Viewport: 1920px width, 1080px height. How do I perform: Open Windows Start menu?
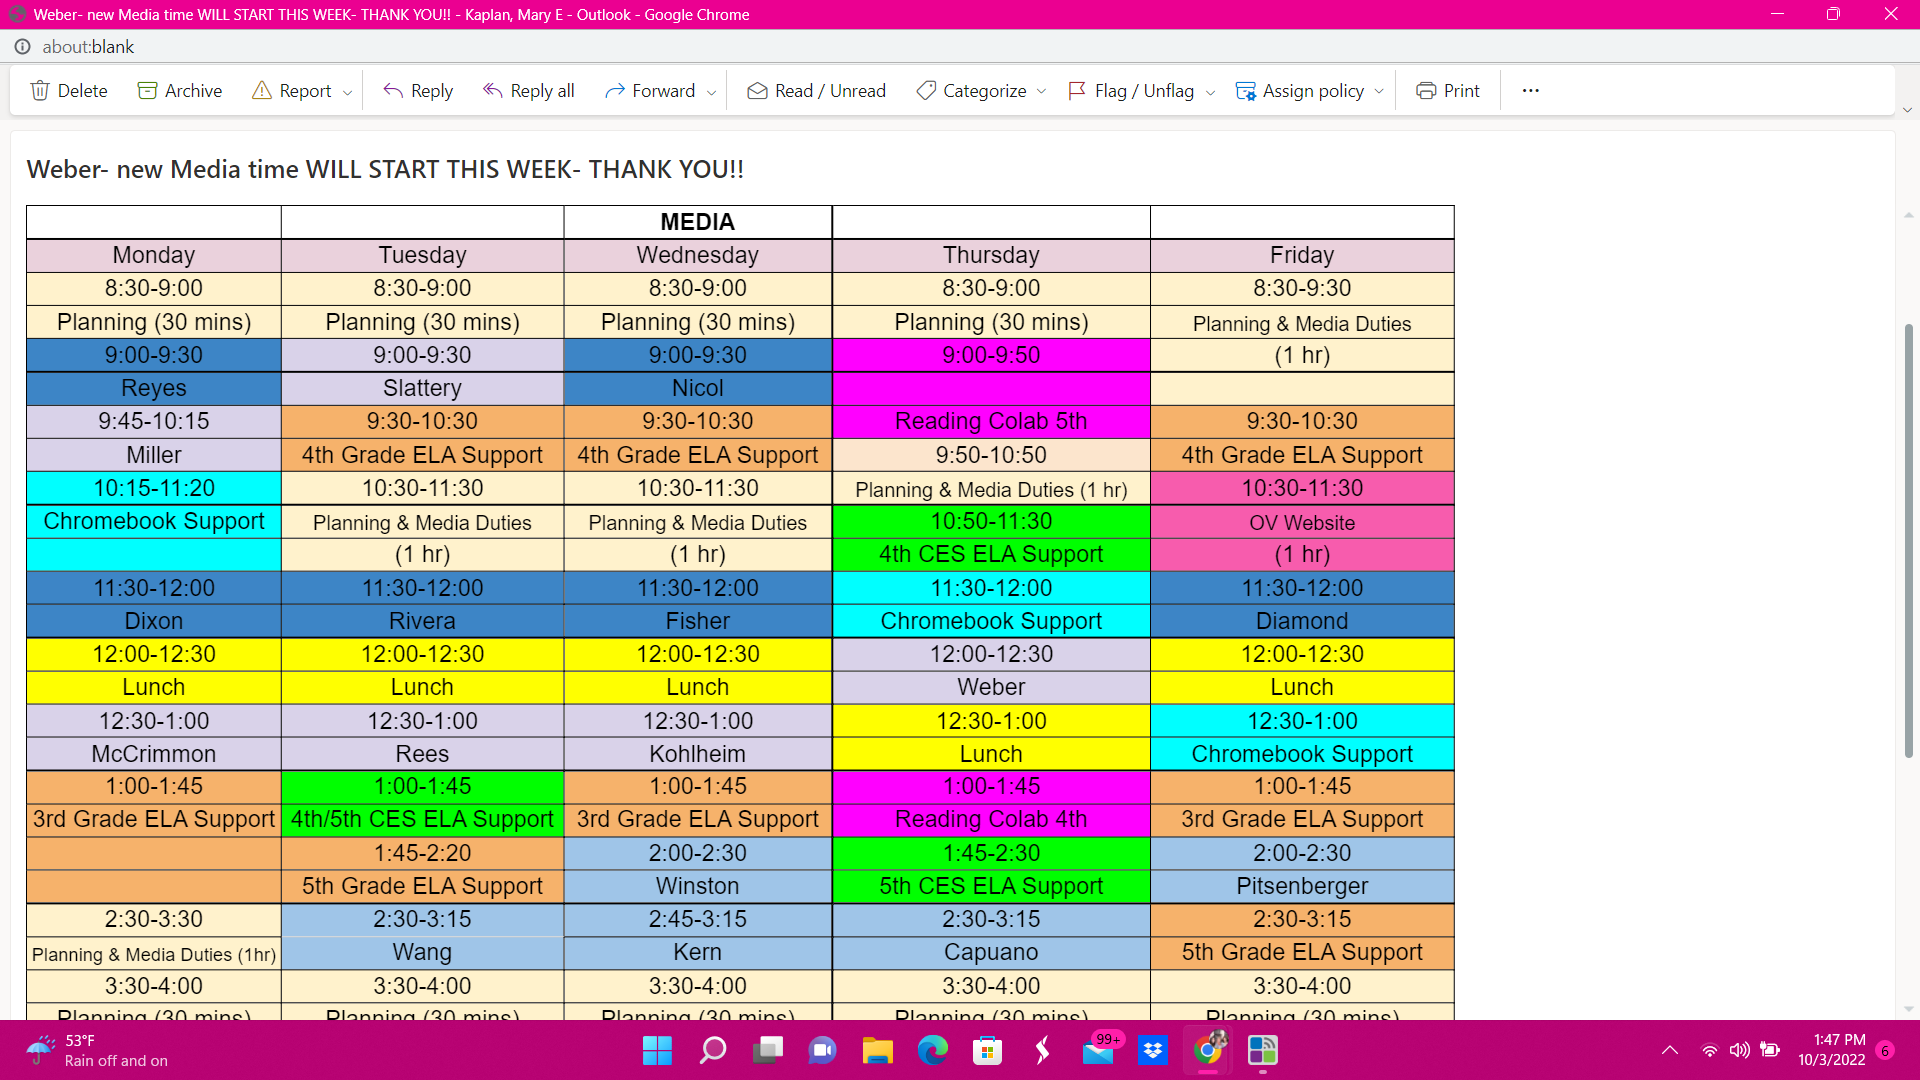(657, 1050)
